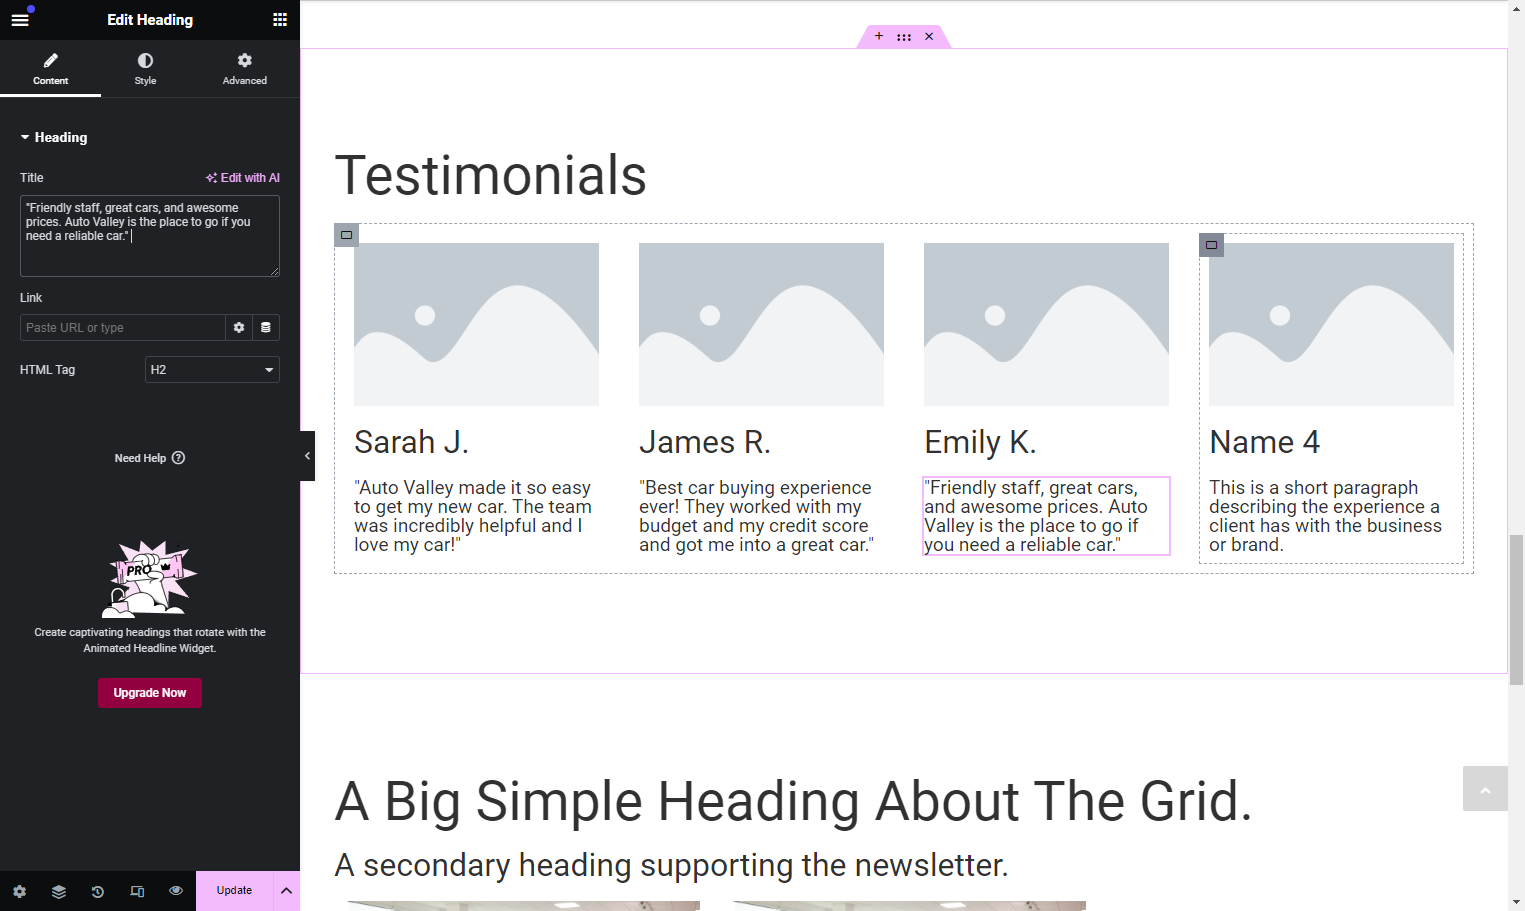This screenshot has width=1525, height=911.
Task: Click the Update button
Action: point(234,891)
